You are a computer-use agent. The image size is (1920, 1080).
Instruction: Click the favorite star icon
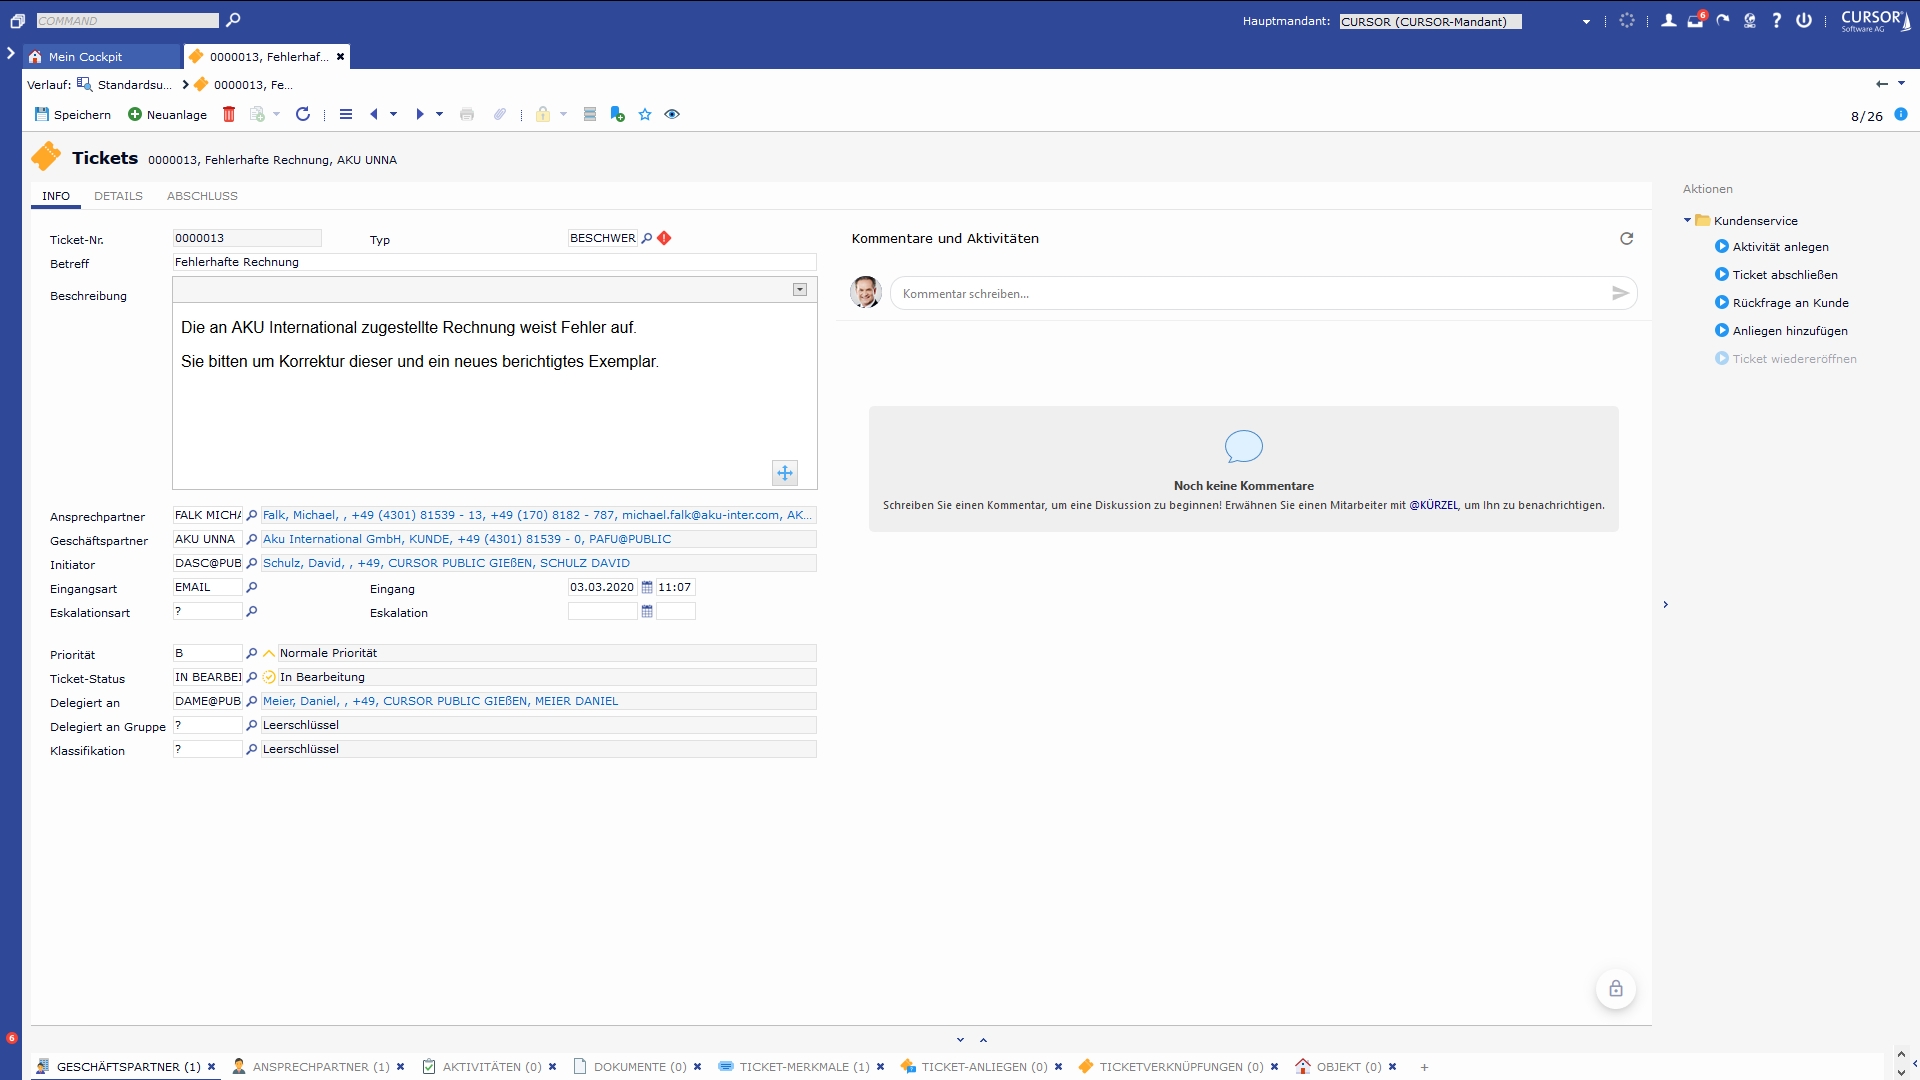coord(645,114)
